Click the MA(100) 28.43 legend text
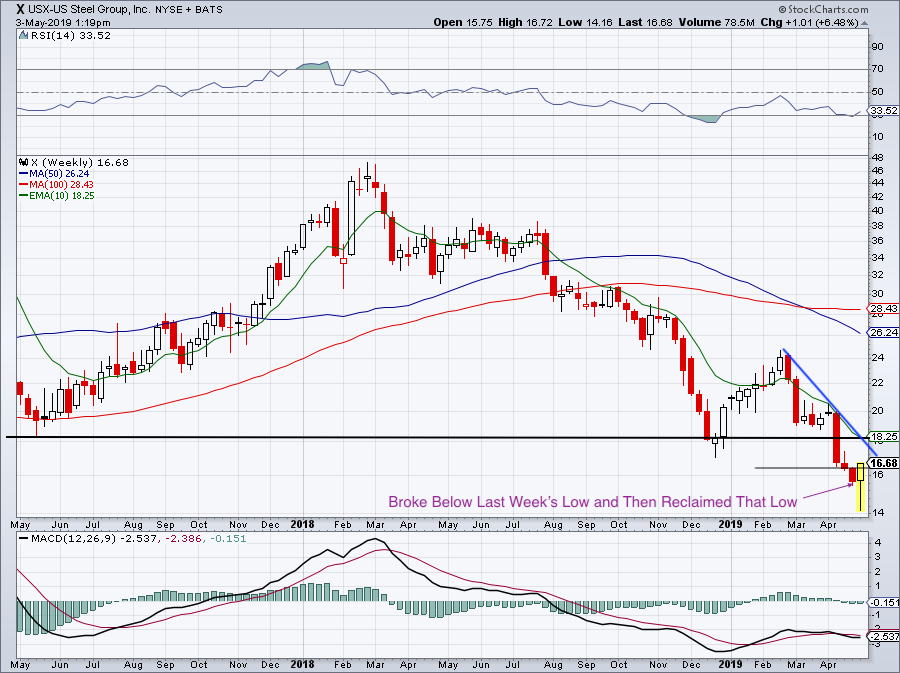This screenshot has width=900, height=673. [61, 185]
